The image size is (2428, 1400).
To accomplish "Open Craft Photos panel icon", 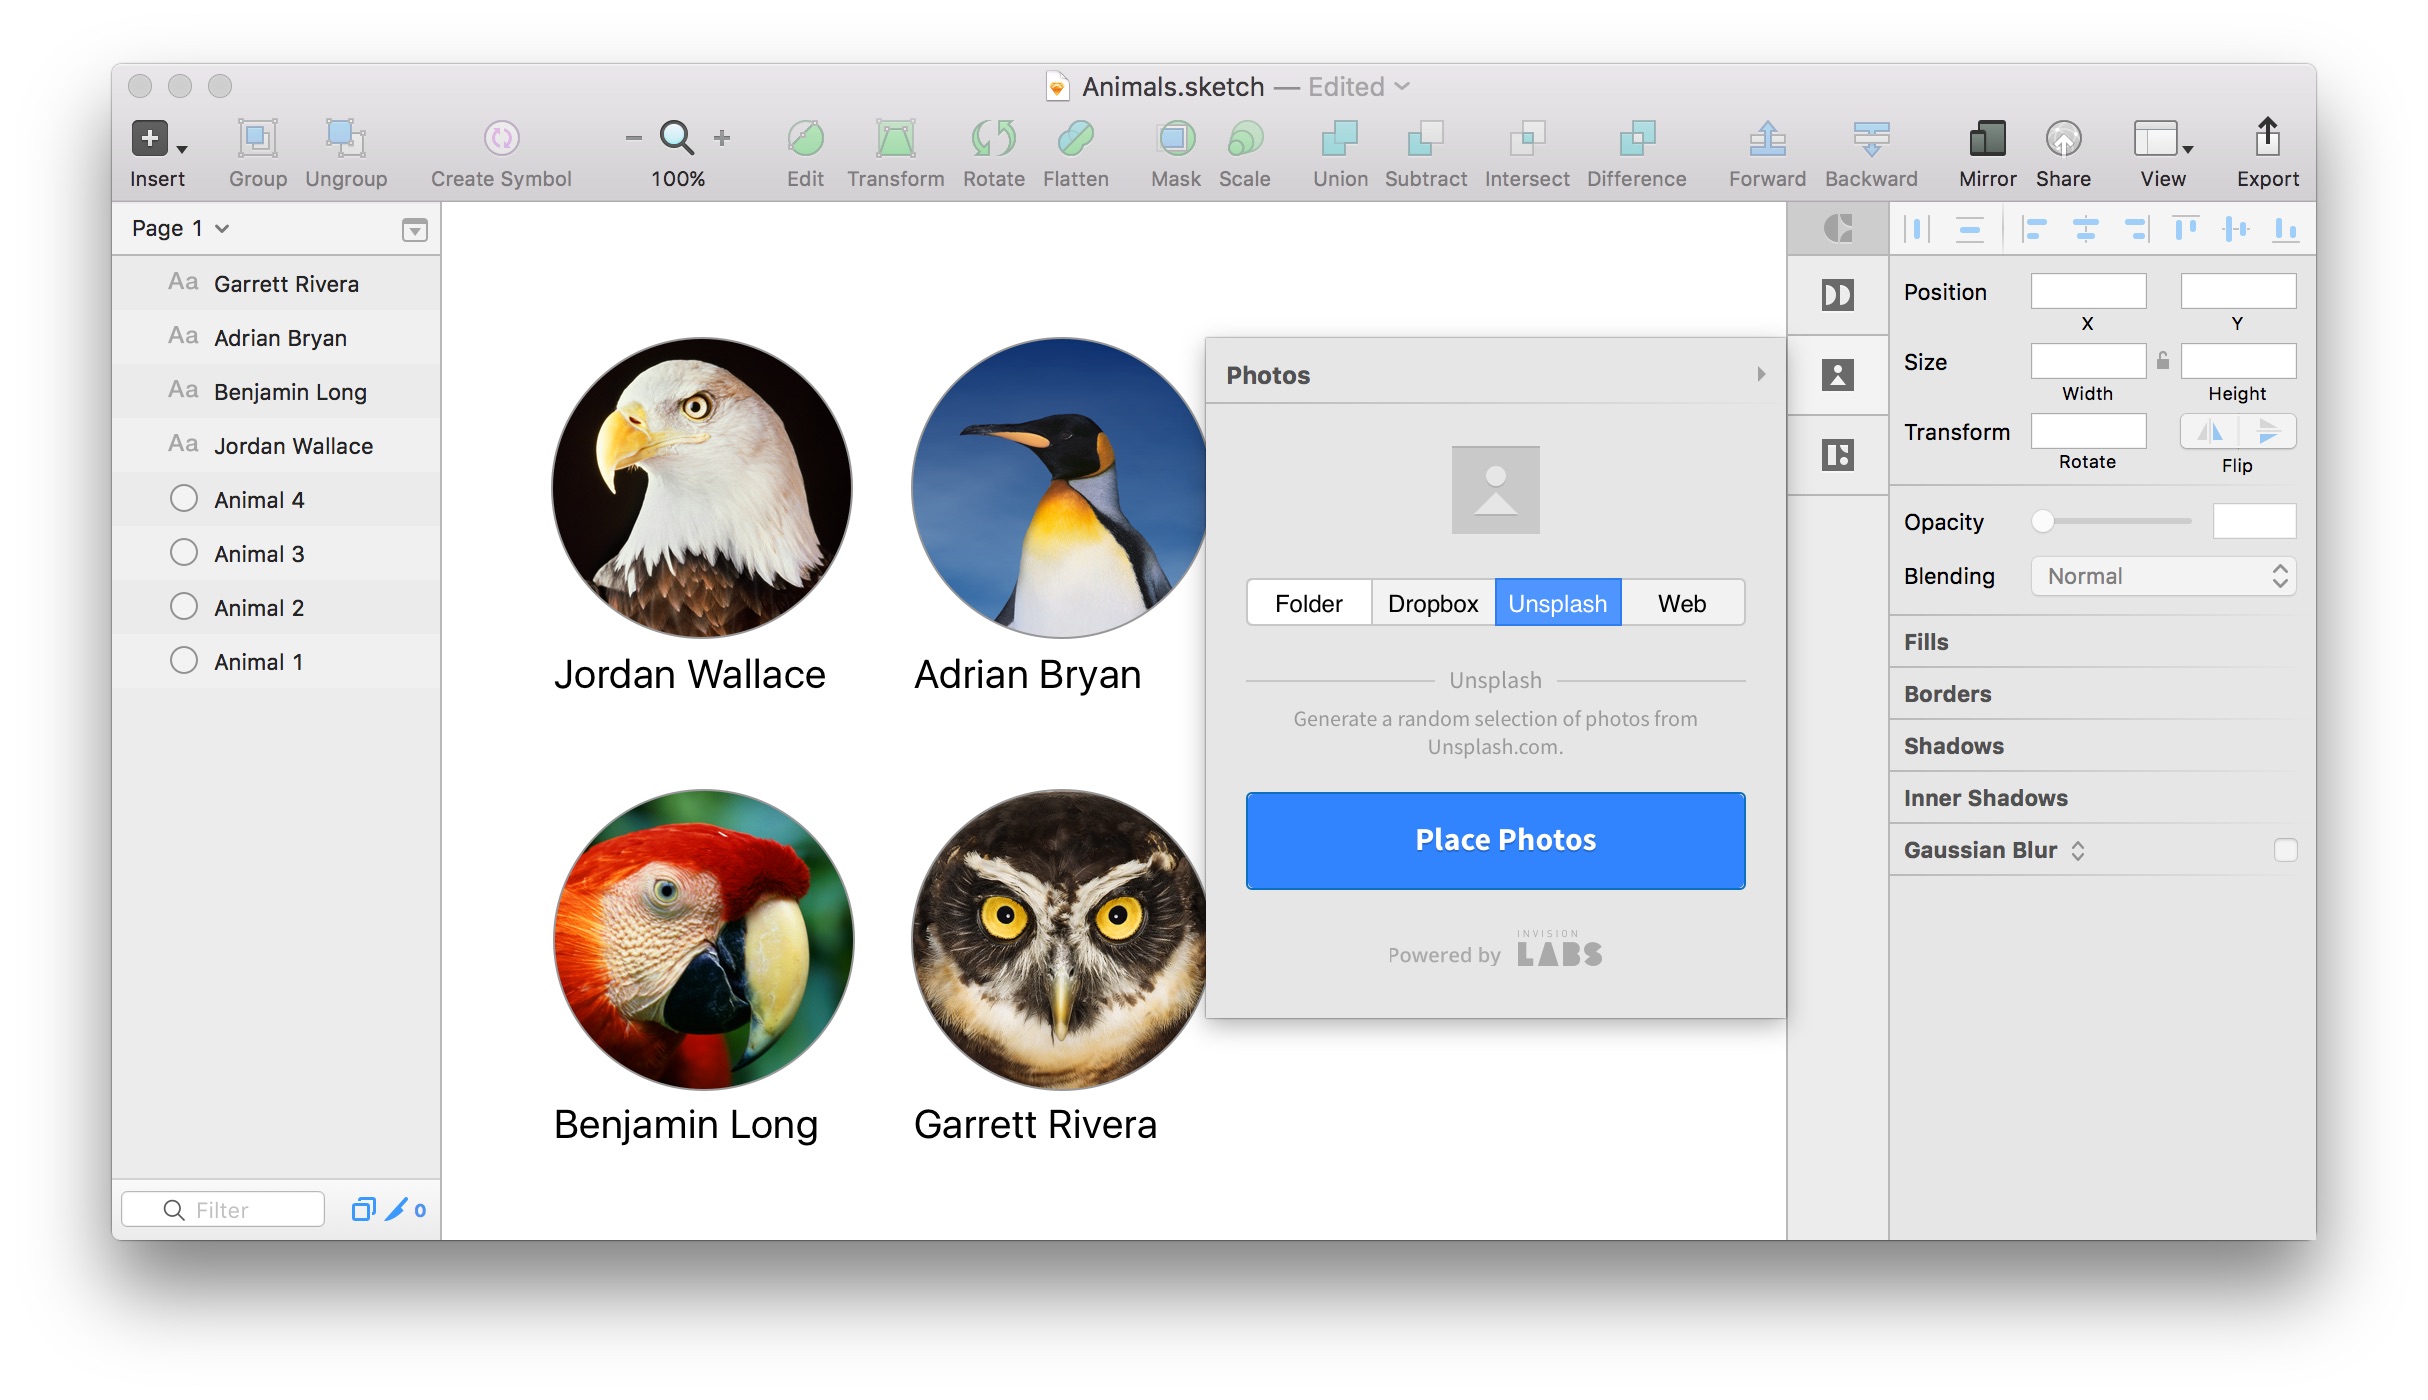I will pos(1837,375).
